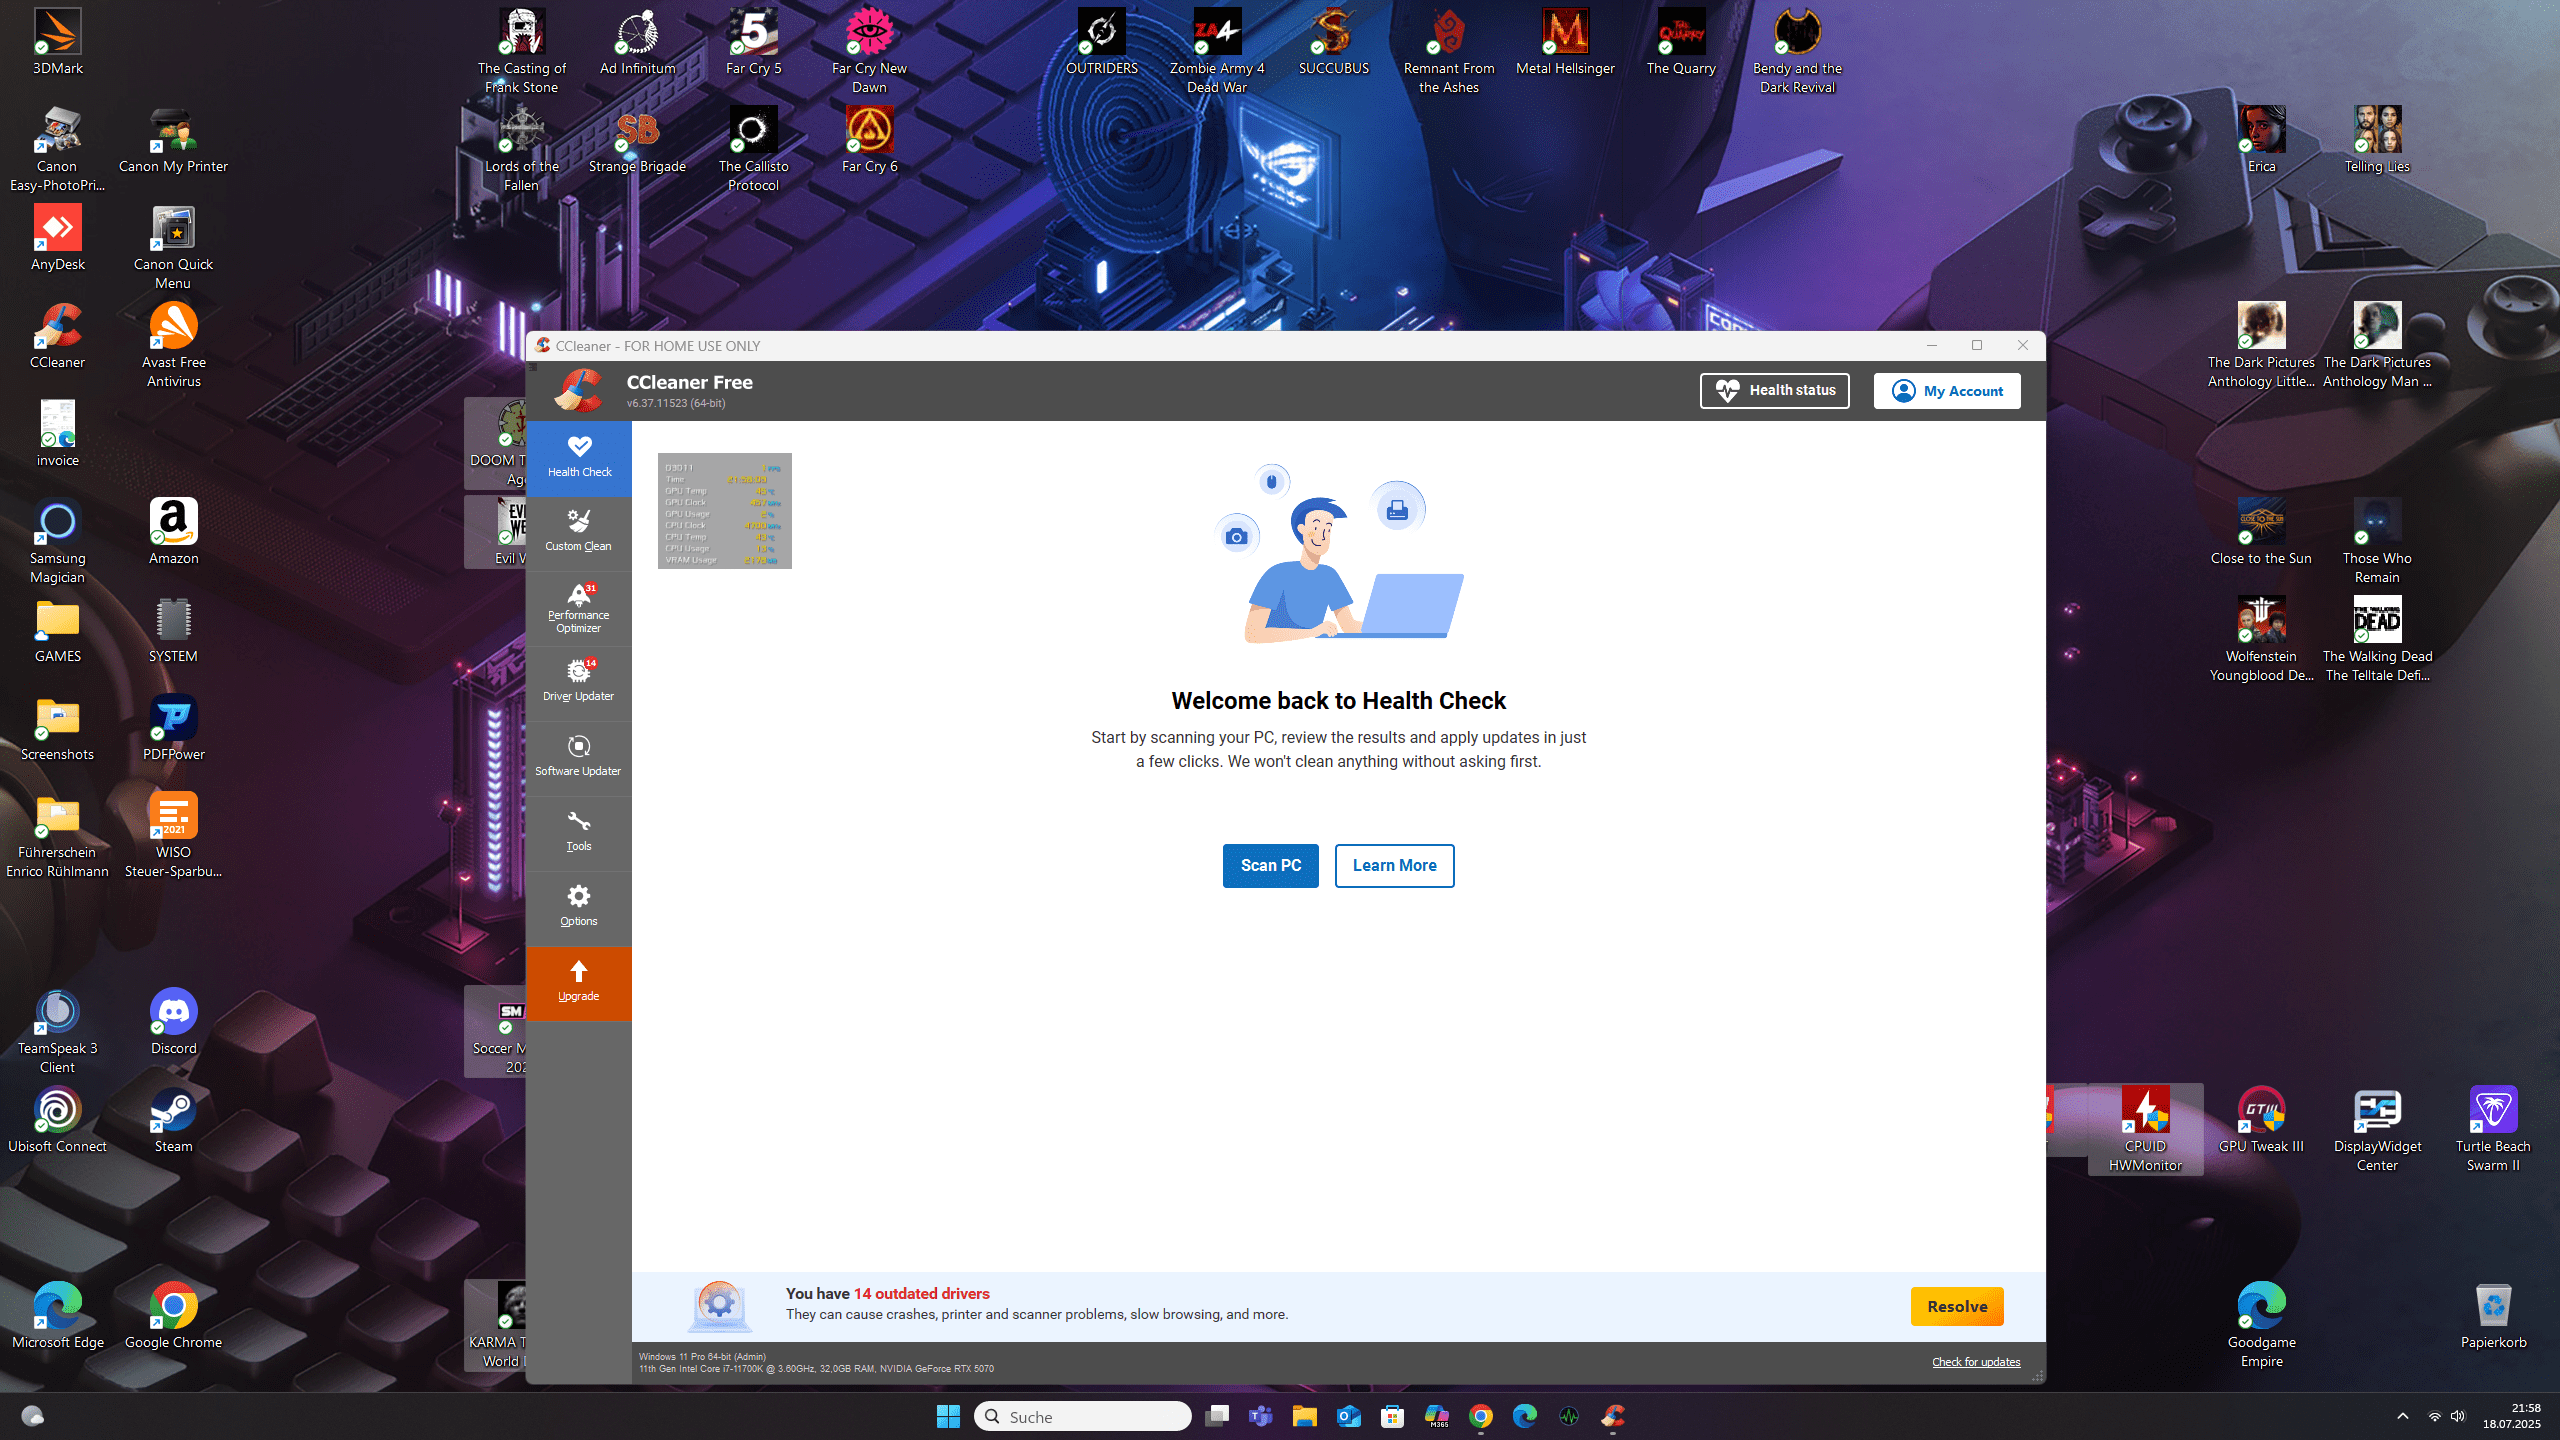
Task: Click the taskbar Suche search field
Action: 1083,1416
